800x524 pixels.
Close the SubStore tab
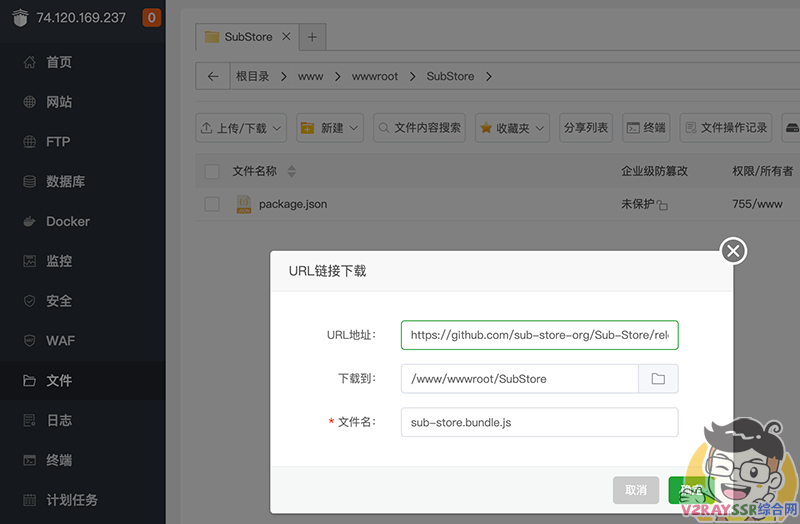(286, 37)
